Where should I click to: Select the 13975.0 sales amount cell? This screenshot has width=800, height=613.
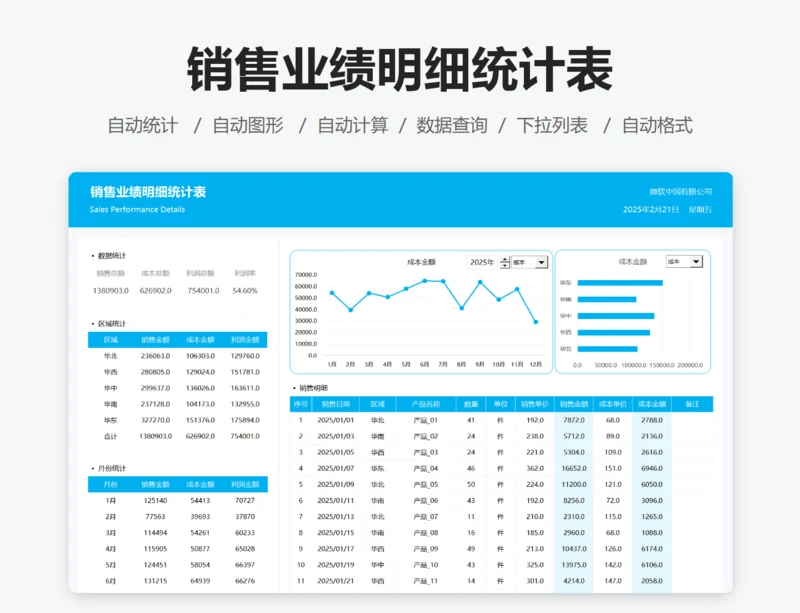574,565
